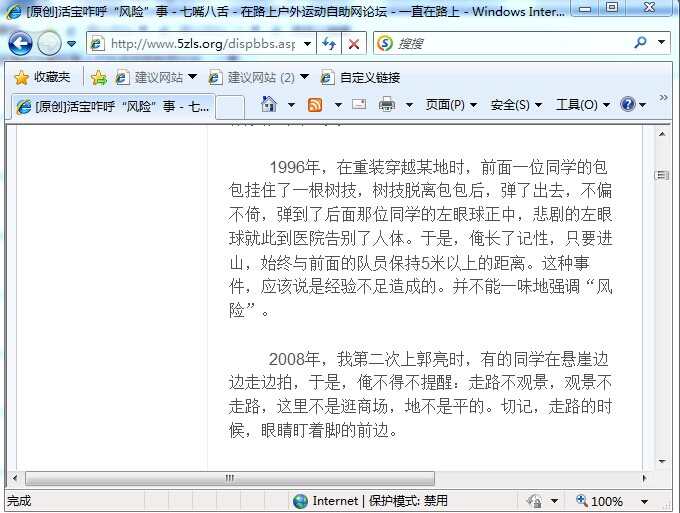This screenshot has width=680, height=513.
Task: Click the privacy/security status bar icon
Action: [535, 501]
